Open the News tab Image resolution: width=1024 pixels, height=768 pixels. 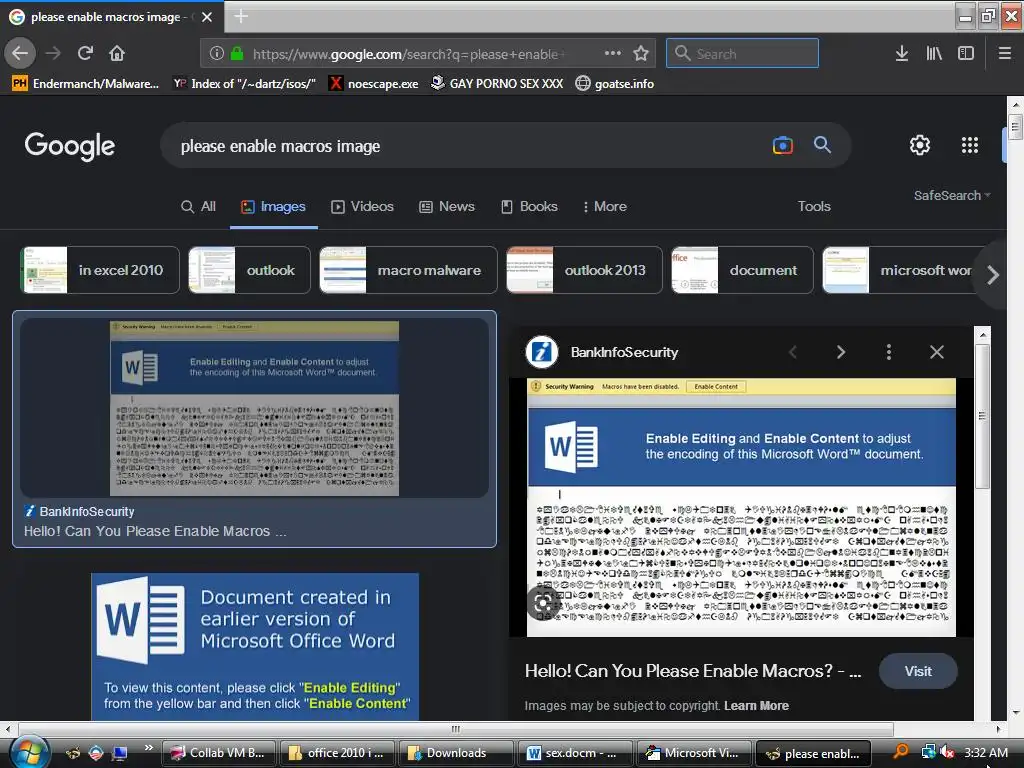click(x=447, y=206)
